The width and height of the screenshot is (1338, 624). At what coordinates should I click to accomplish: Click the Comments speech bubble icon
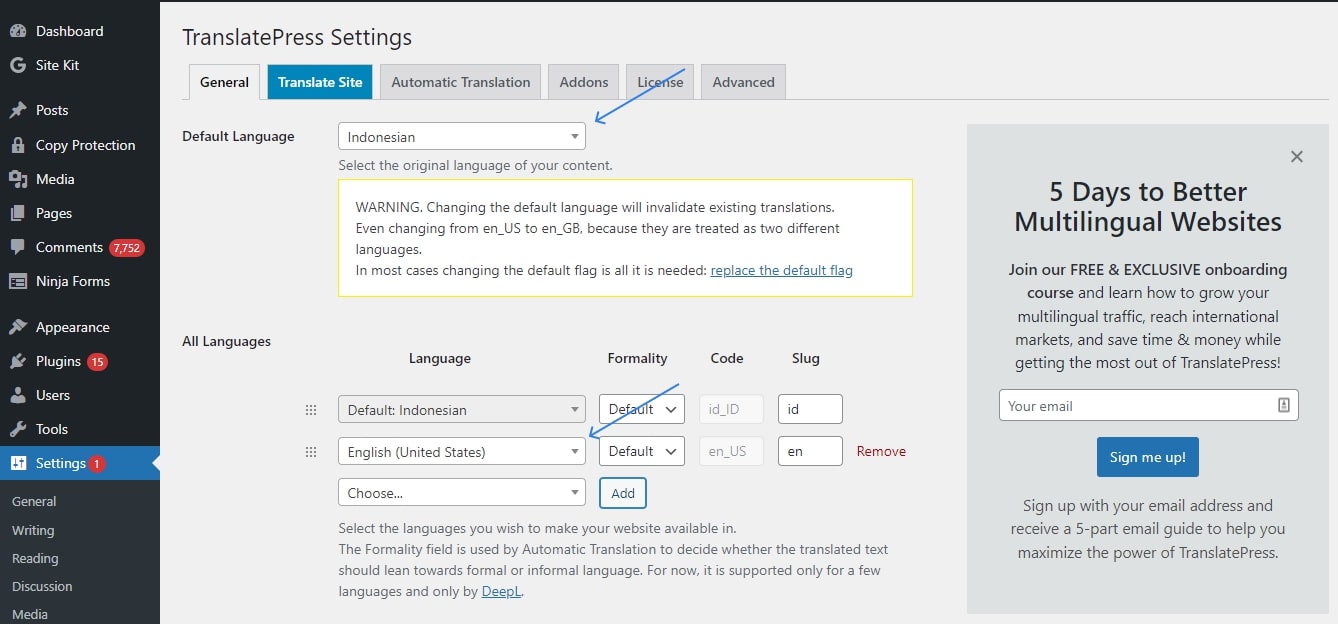coord(18,247)
